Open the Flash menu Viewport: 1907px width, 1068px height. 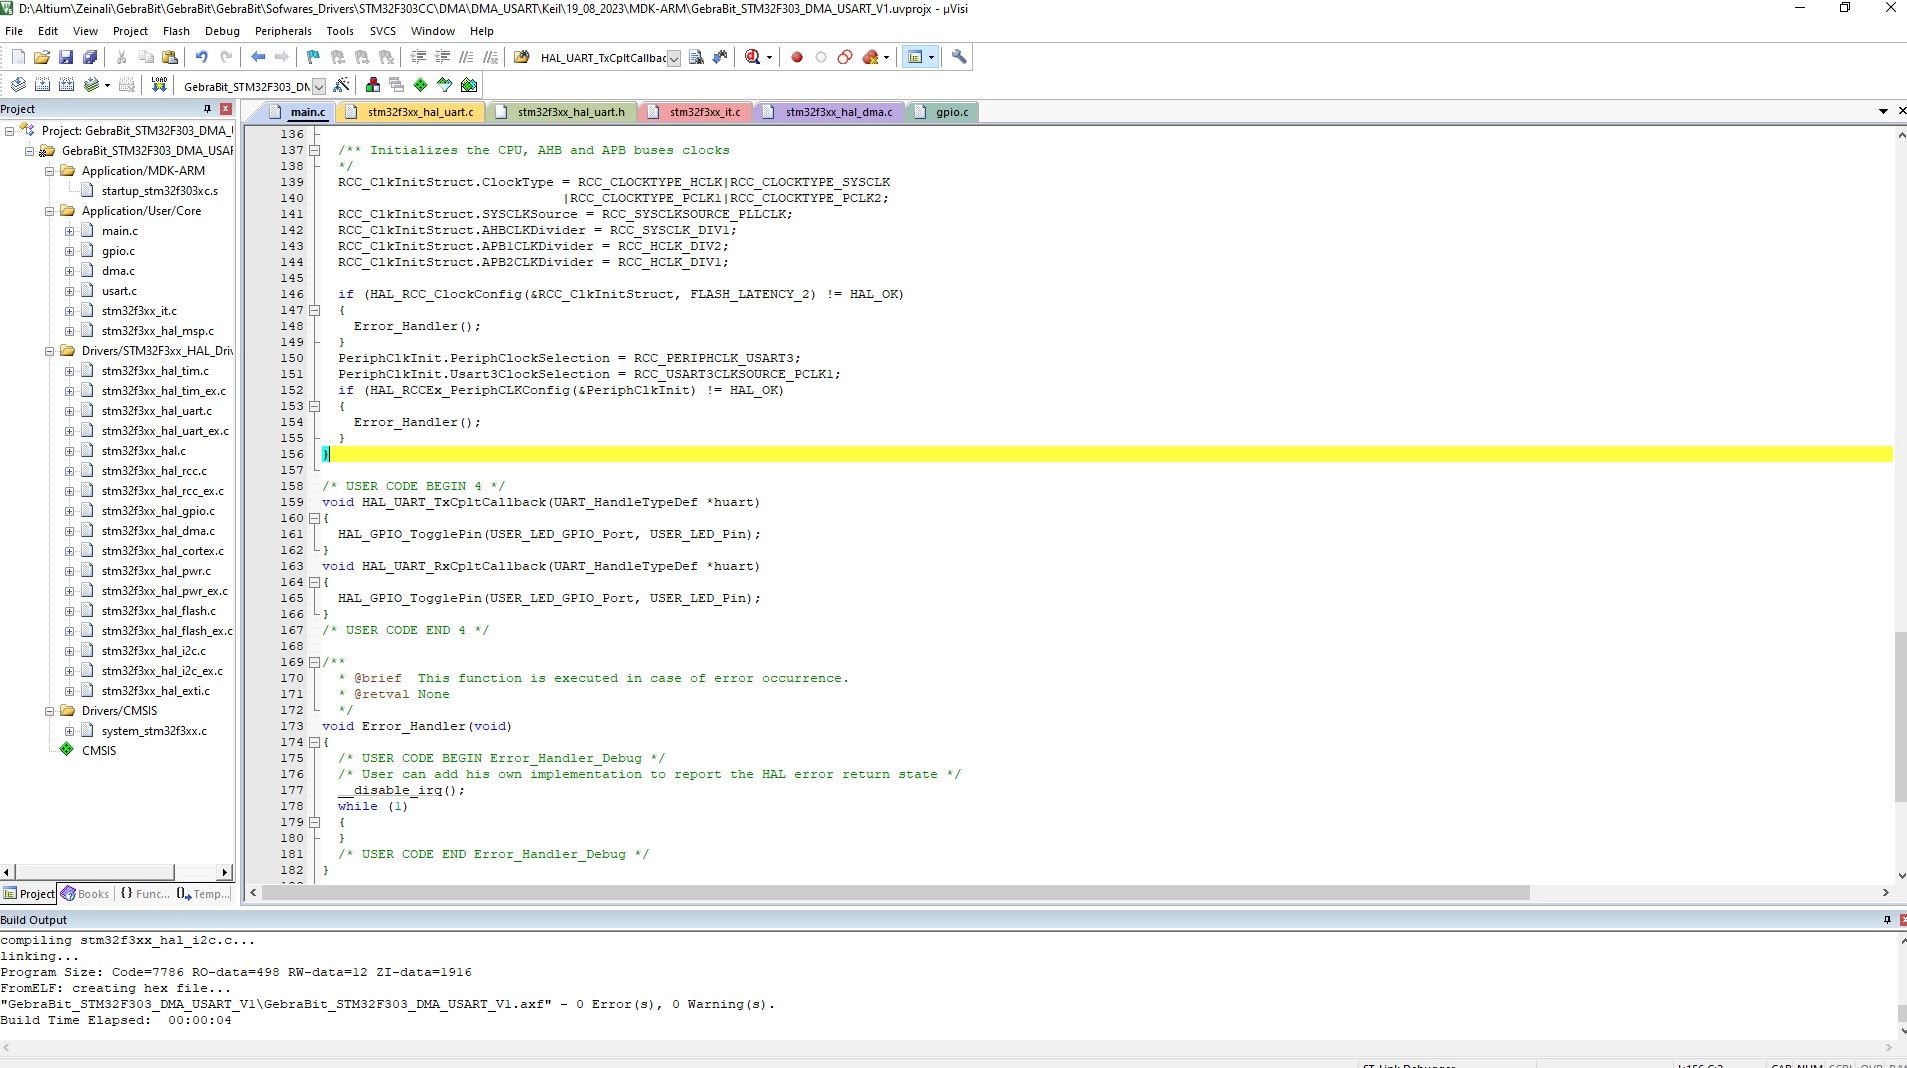click(176, 31)
